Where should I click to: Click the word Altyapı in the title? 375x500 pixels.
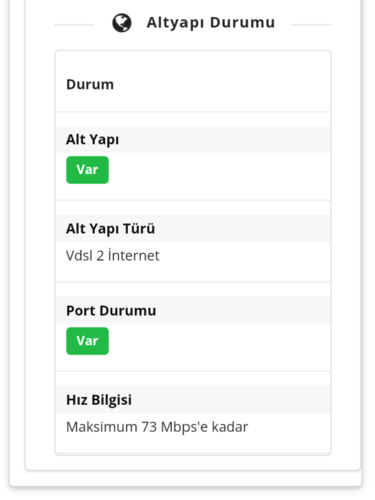tap(175, 23)
